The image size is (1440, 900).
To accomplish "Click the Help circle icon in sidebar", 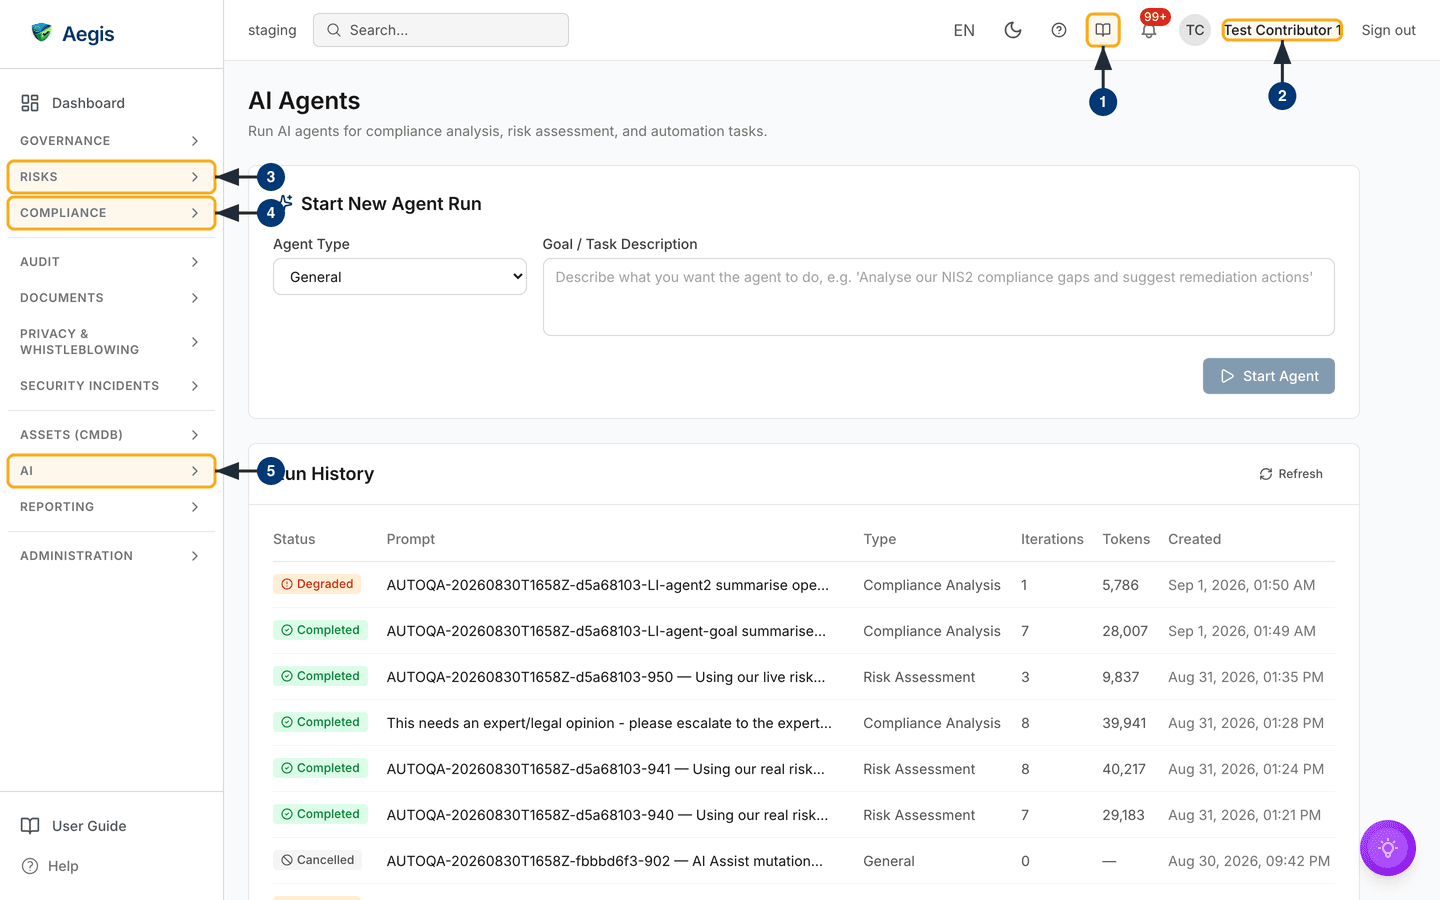I will 30,866.
